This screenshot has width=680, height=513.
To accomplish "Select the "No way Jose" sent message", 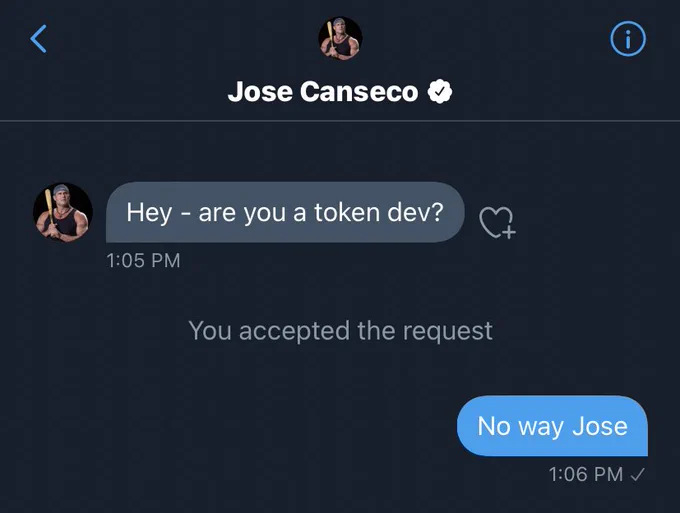I will 552,426.
